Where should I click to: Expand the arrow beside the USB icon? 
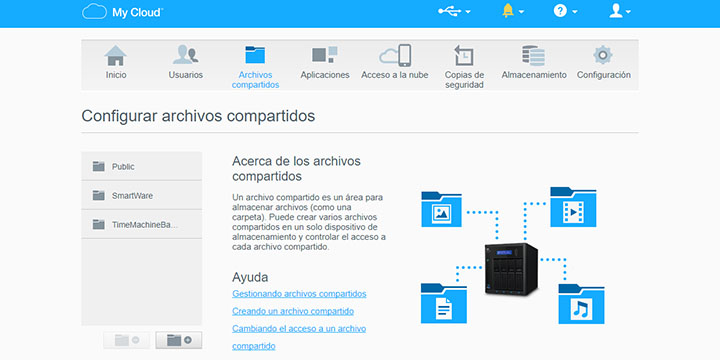click(468, 12)
